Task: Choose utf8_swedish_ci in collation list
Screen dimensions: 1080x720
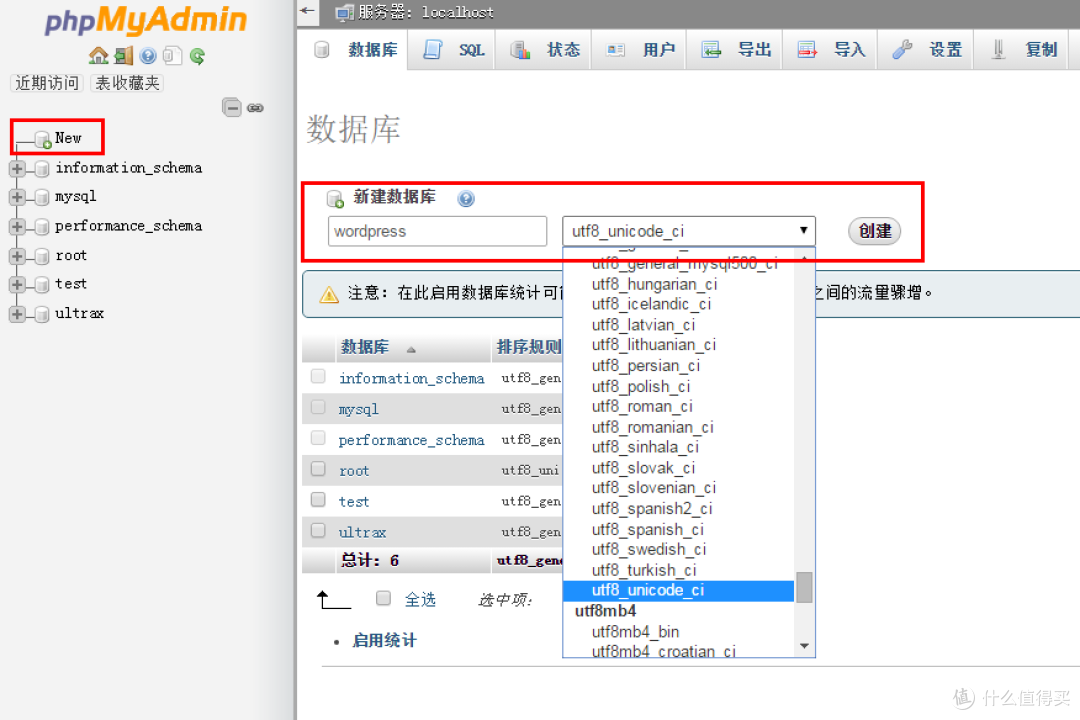Action: (x=678, y=549)
